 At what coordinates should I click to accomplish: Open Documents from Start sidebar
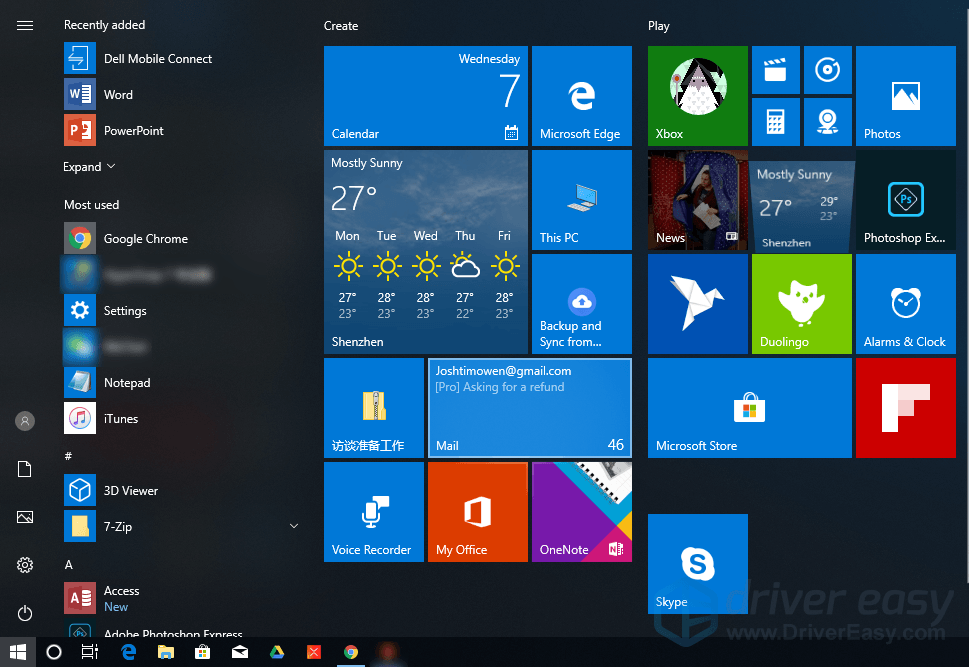pos(25,469)
